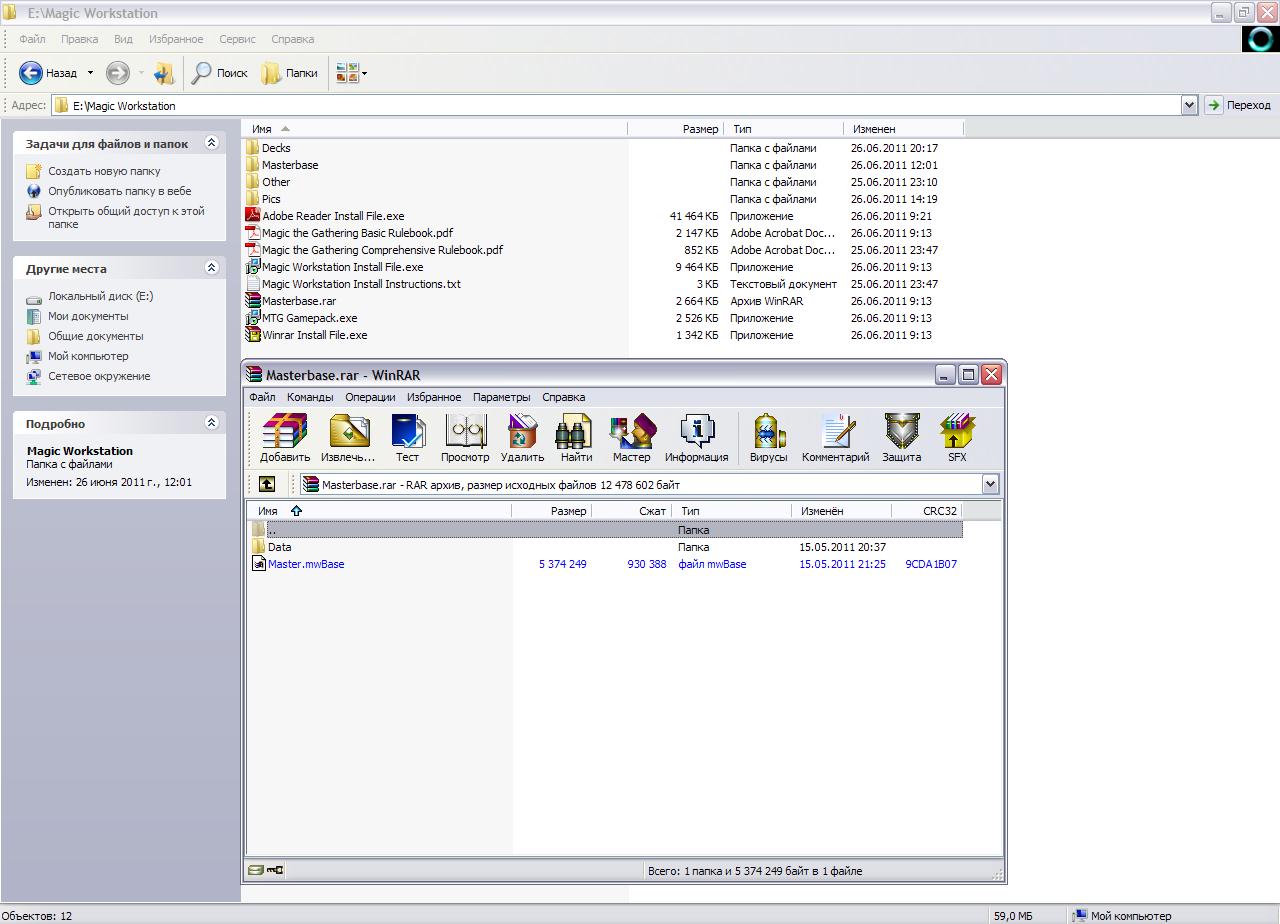Open Просмотр (View) in WinRAR toolbar

tap(465, 439)
